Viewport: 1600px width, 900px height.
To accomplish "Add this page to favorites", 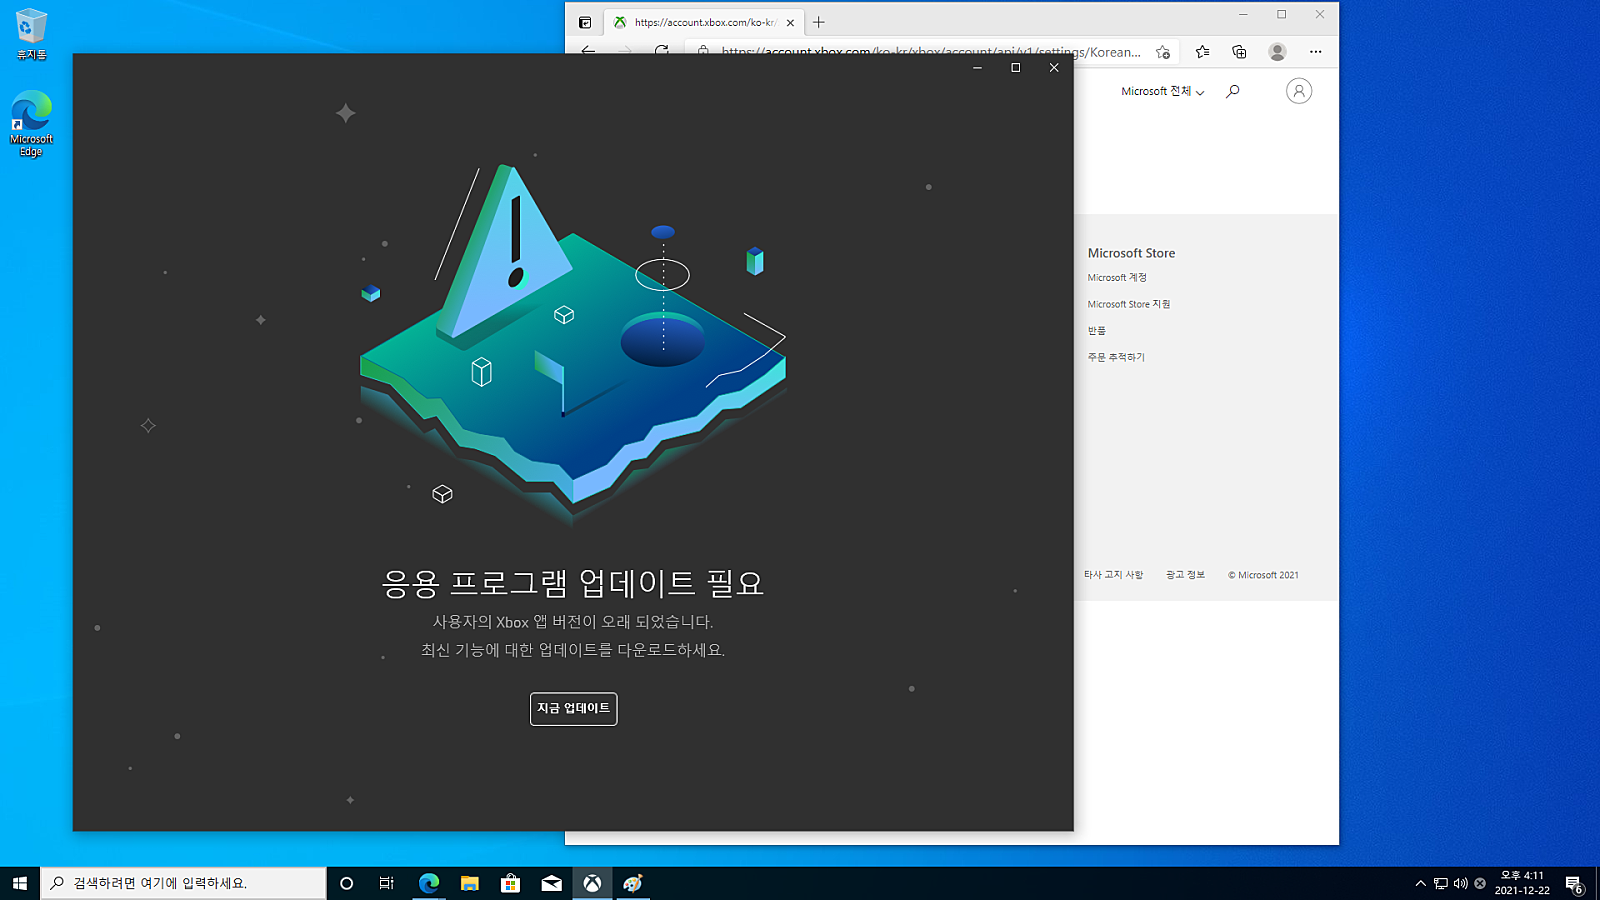I will (x=1163, y=52).
